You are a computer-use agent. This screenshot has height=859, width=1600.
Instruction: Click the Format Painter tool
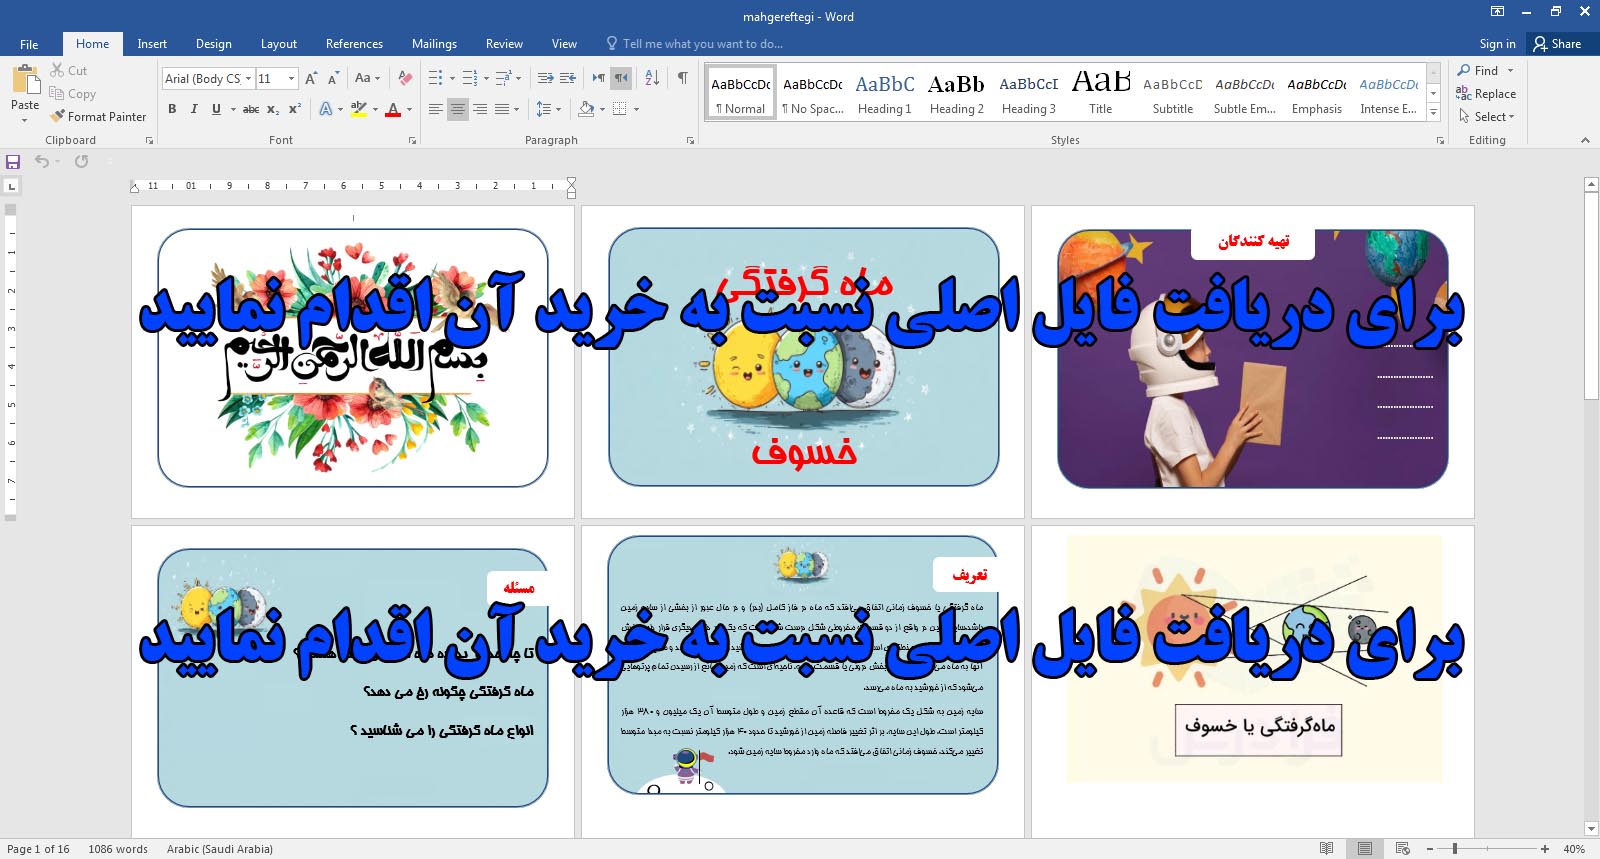98,117
